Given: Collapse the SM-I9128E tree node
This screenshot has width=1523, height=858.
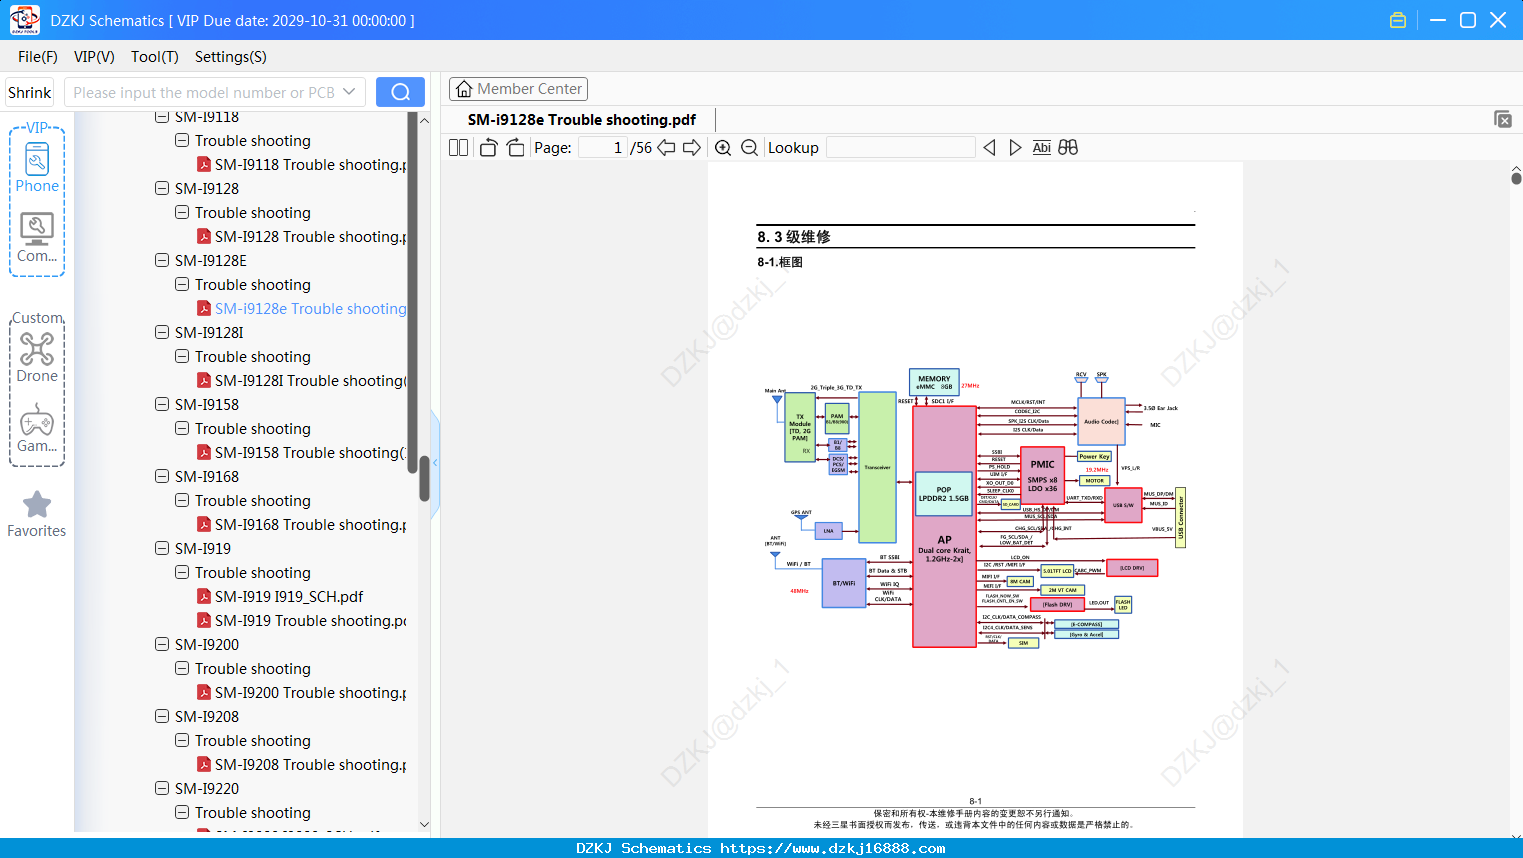Looking at the screenshot, I should coord(162,260).
